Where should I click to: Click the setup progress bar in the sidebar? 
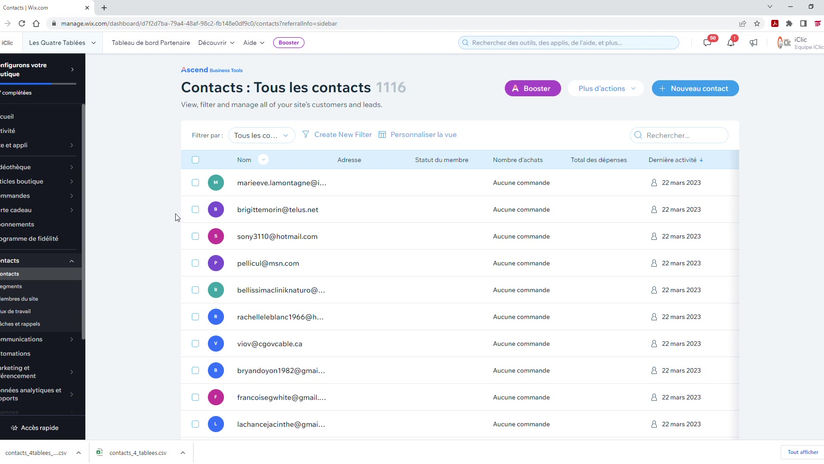38,84
